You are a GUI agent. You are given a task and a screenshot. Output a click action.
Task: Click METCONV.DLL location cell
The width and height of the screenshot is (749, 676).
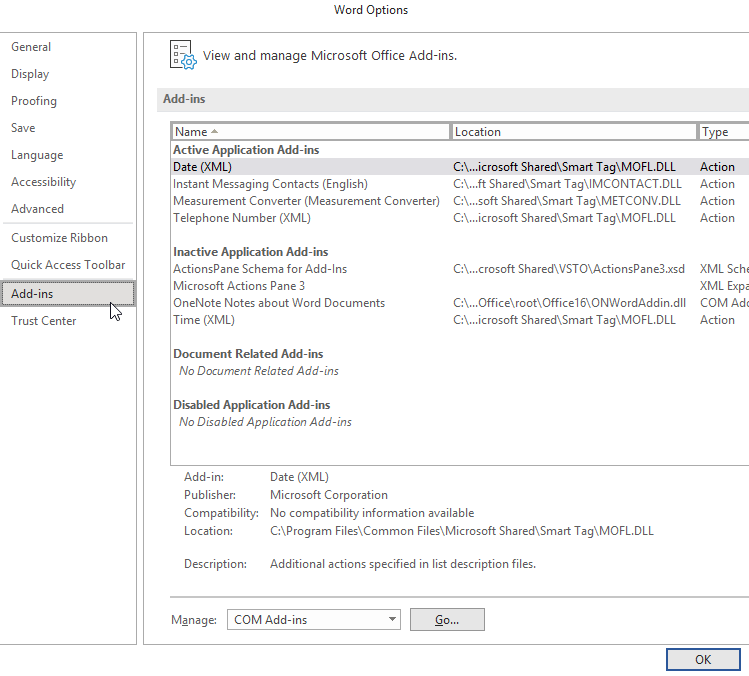tap(567, 201)
